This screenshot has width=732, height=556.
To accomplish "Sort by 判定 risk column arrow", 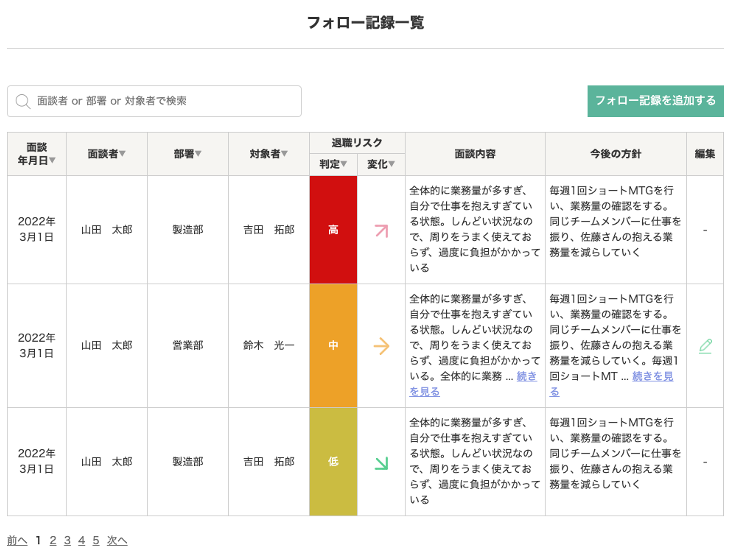I will pyautogui.click(x=344, y=164).
